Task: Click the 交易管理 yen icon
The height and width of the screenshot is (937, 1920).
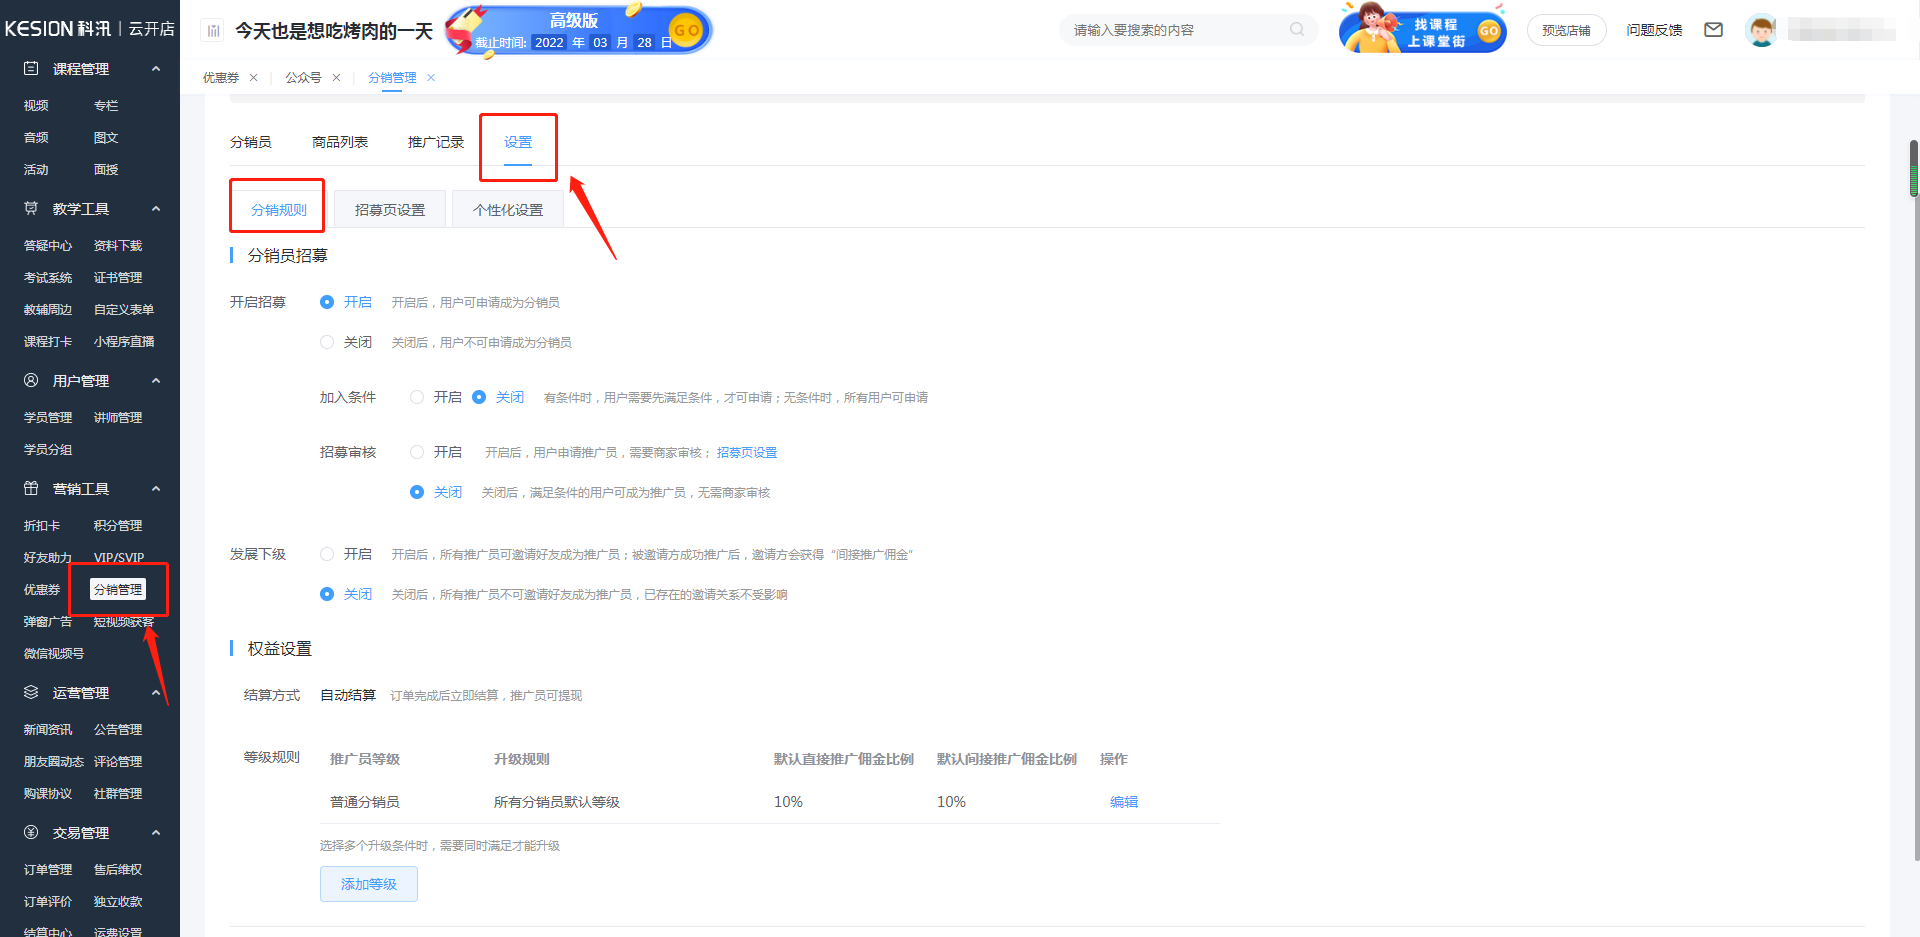Action: 31,833
